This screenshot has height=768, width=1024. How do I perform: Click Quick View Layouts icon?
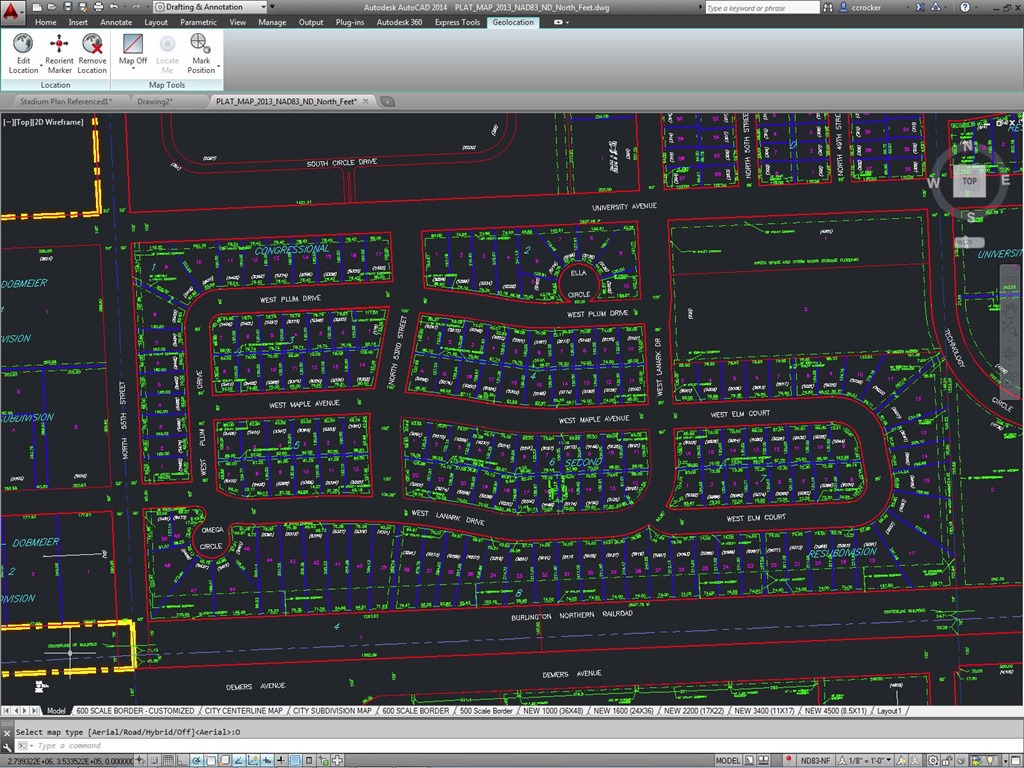click(x=749, y=760)
